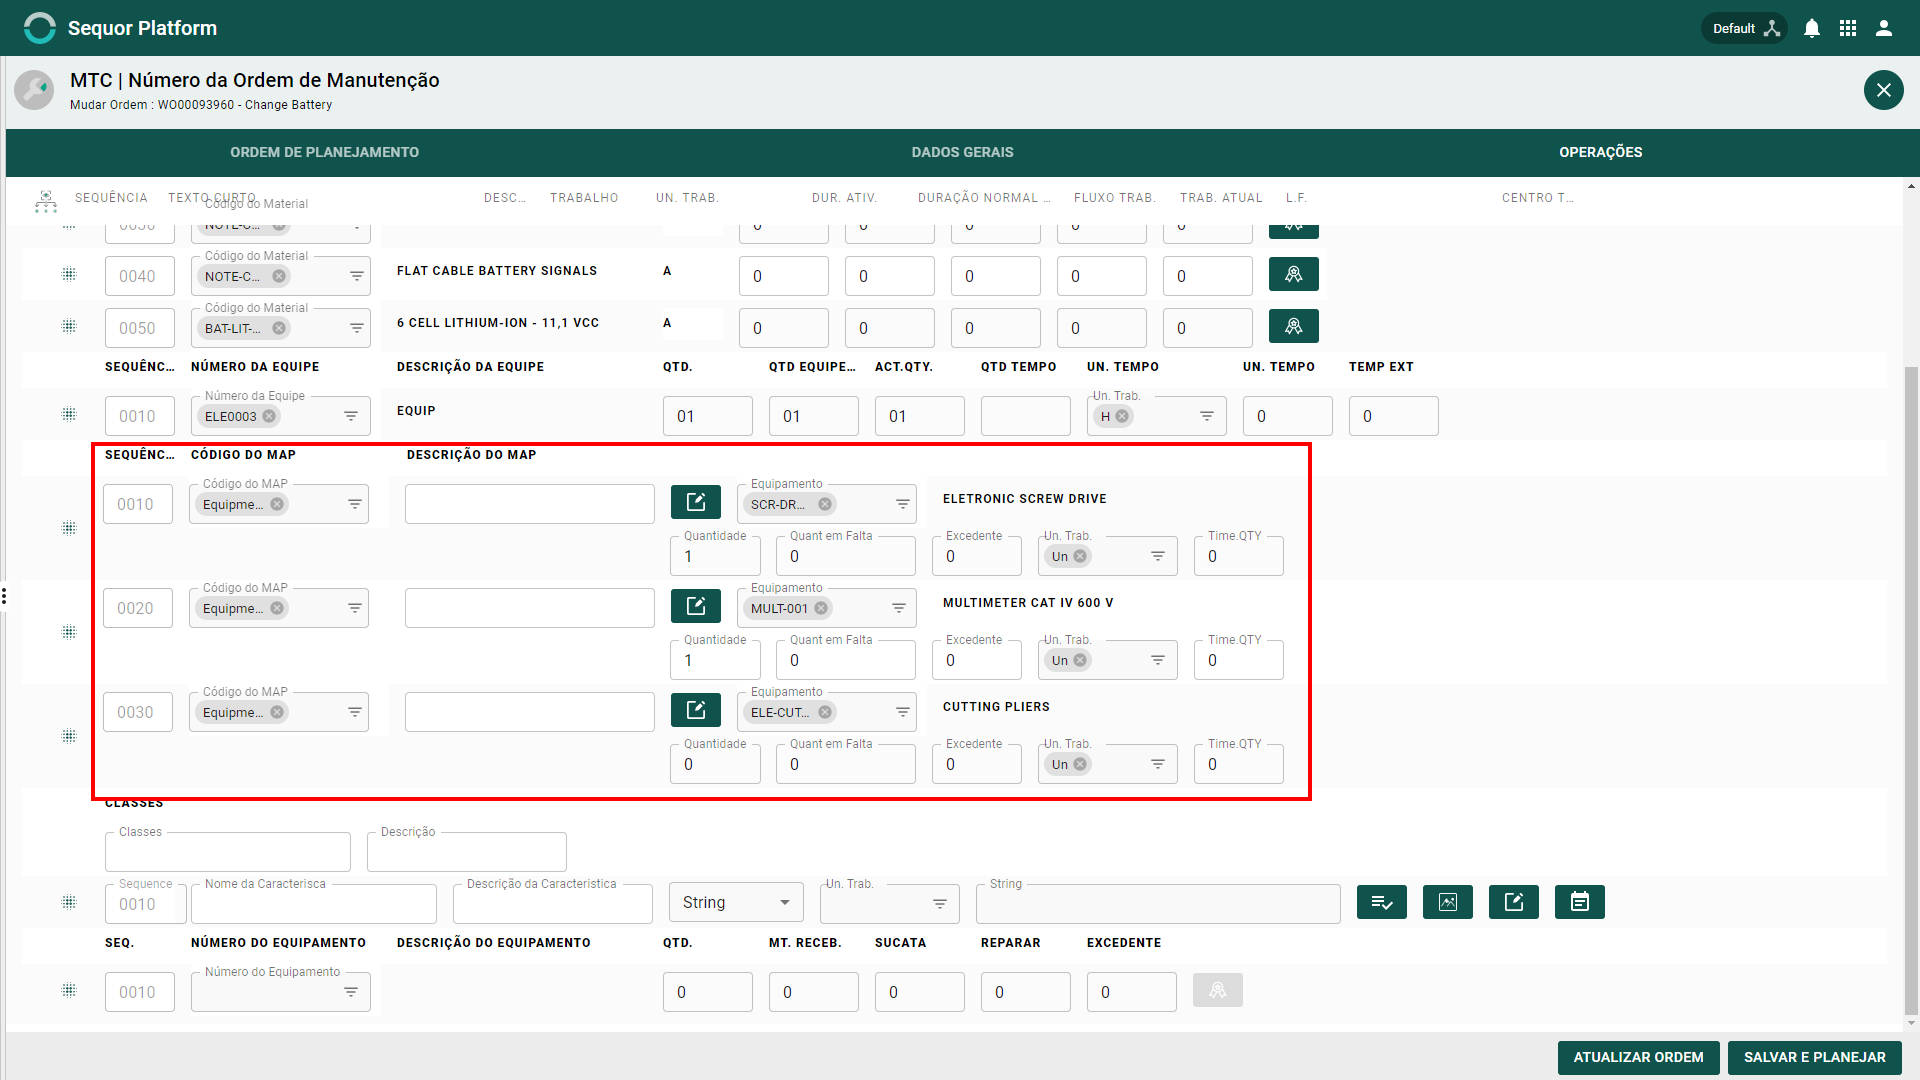This screenshot has width=1920, height=1080.
Task: Click Excedente field for Cutting Pliers row
Action: 976,764
